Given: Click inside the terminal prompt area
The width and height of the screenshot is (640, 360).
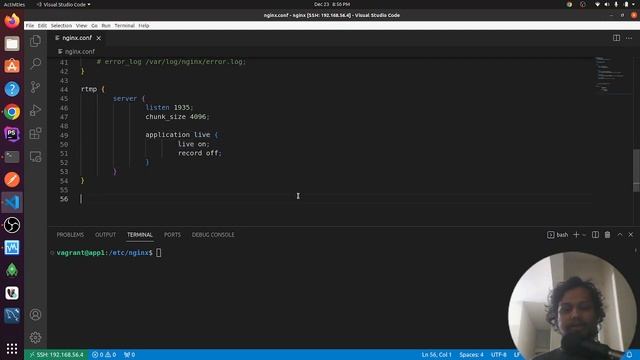Looking at the screenshot, I should point(159,253).
